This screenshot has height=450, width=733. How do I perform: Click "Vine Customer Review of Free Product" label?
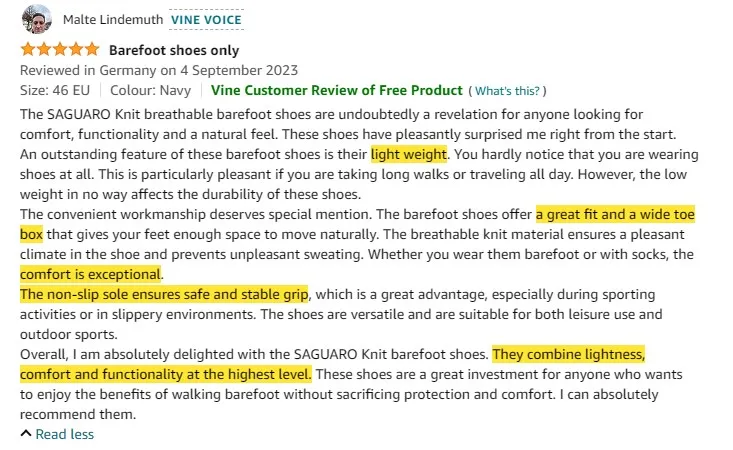coord(337,90)
